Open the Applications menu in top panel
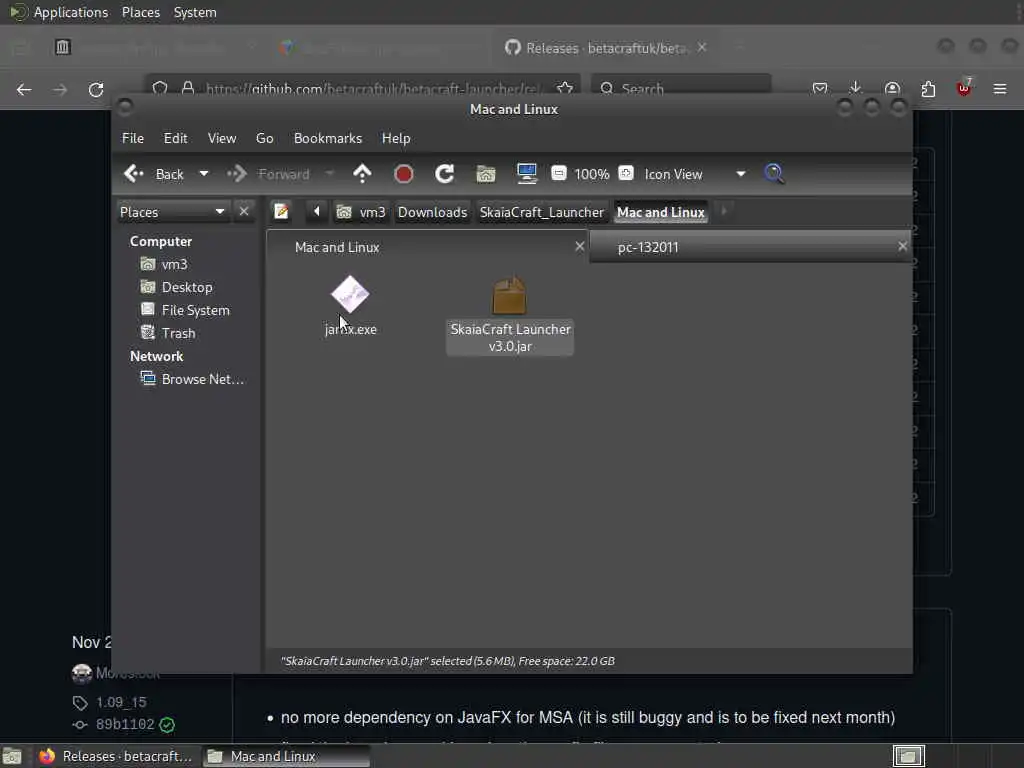This screenshot has height=768, width=1024. 71,12
